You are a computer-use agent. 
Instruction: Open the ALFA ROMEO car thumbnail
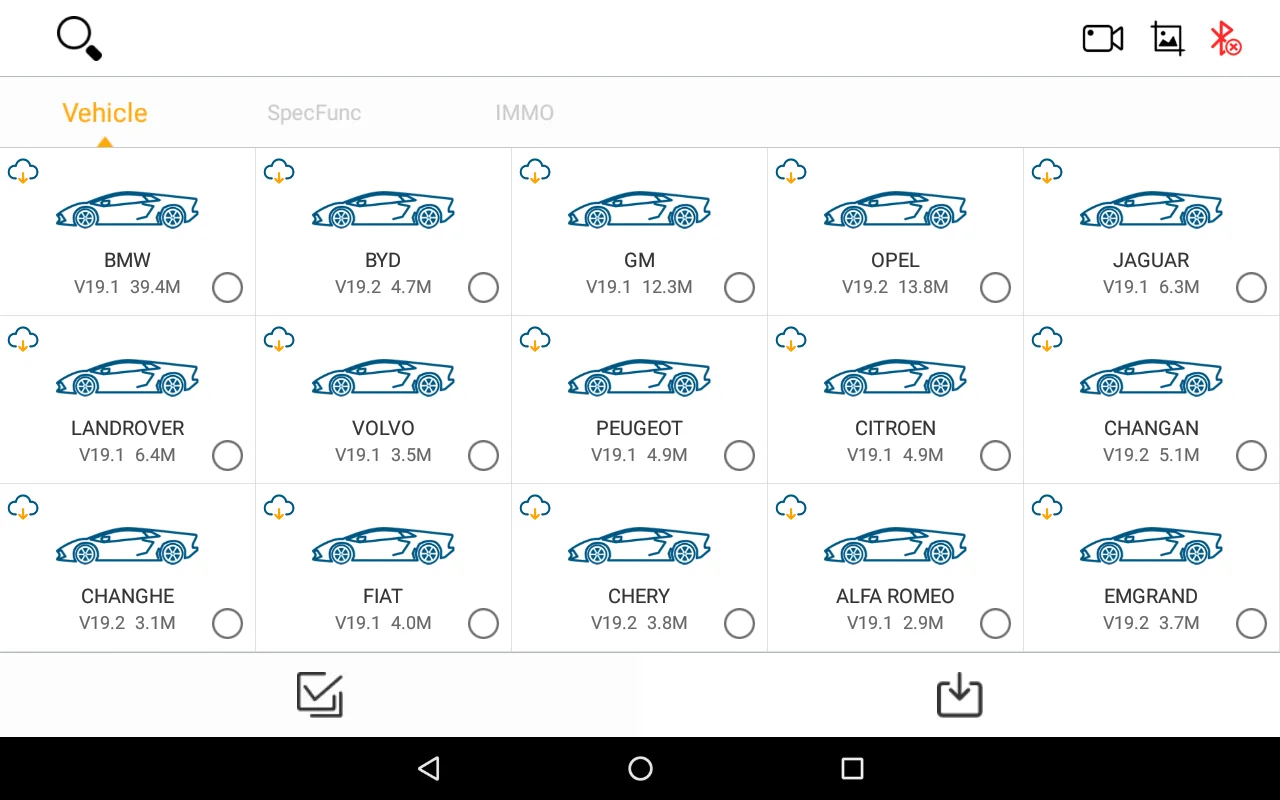pos(895,545)
